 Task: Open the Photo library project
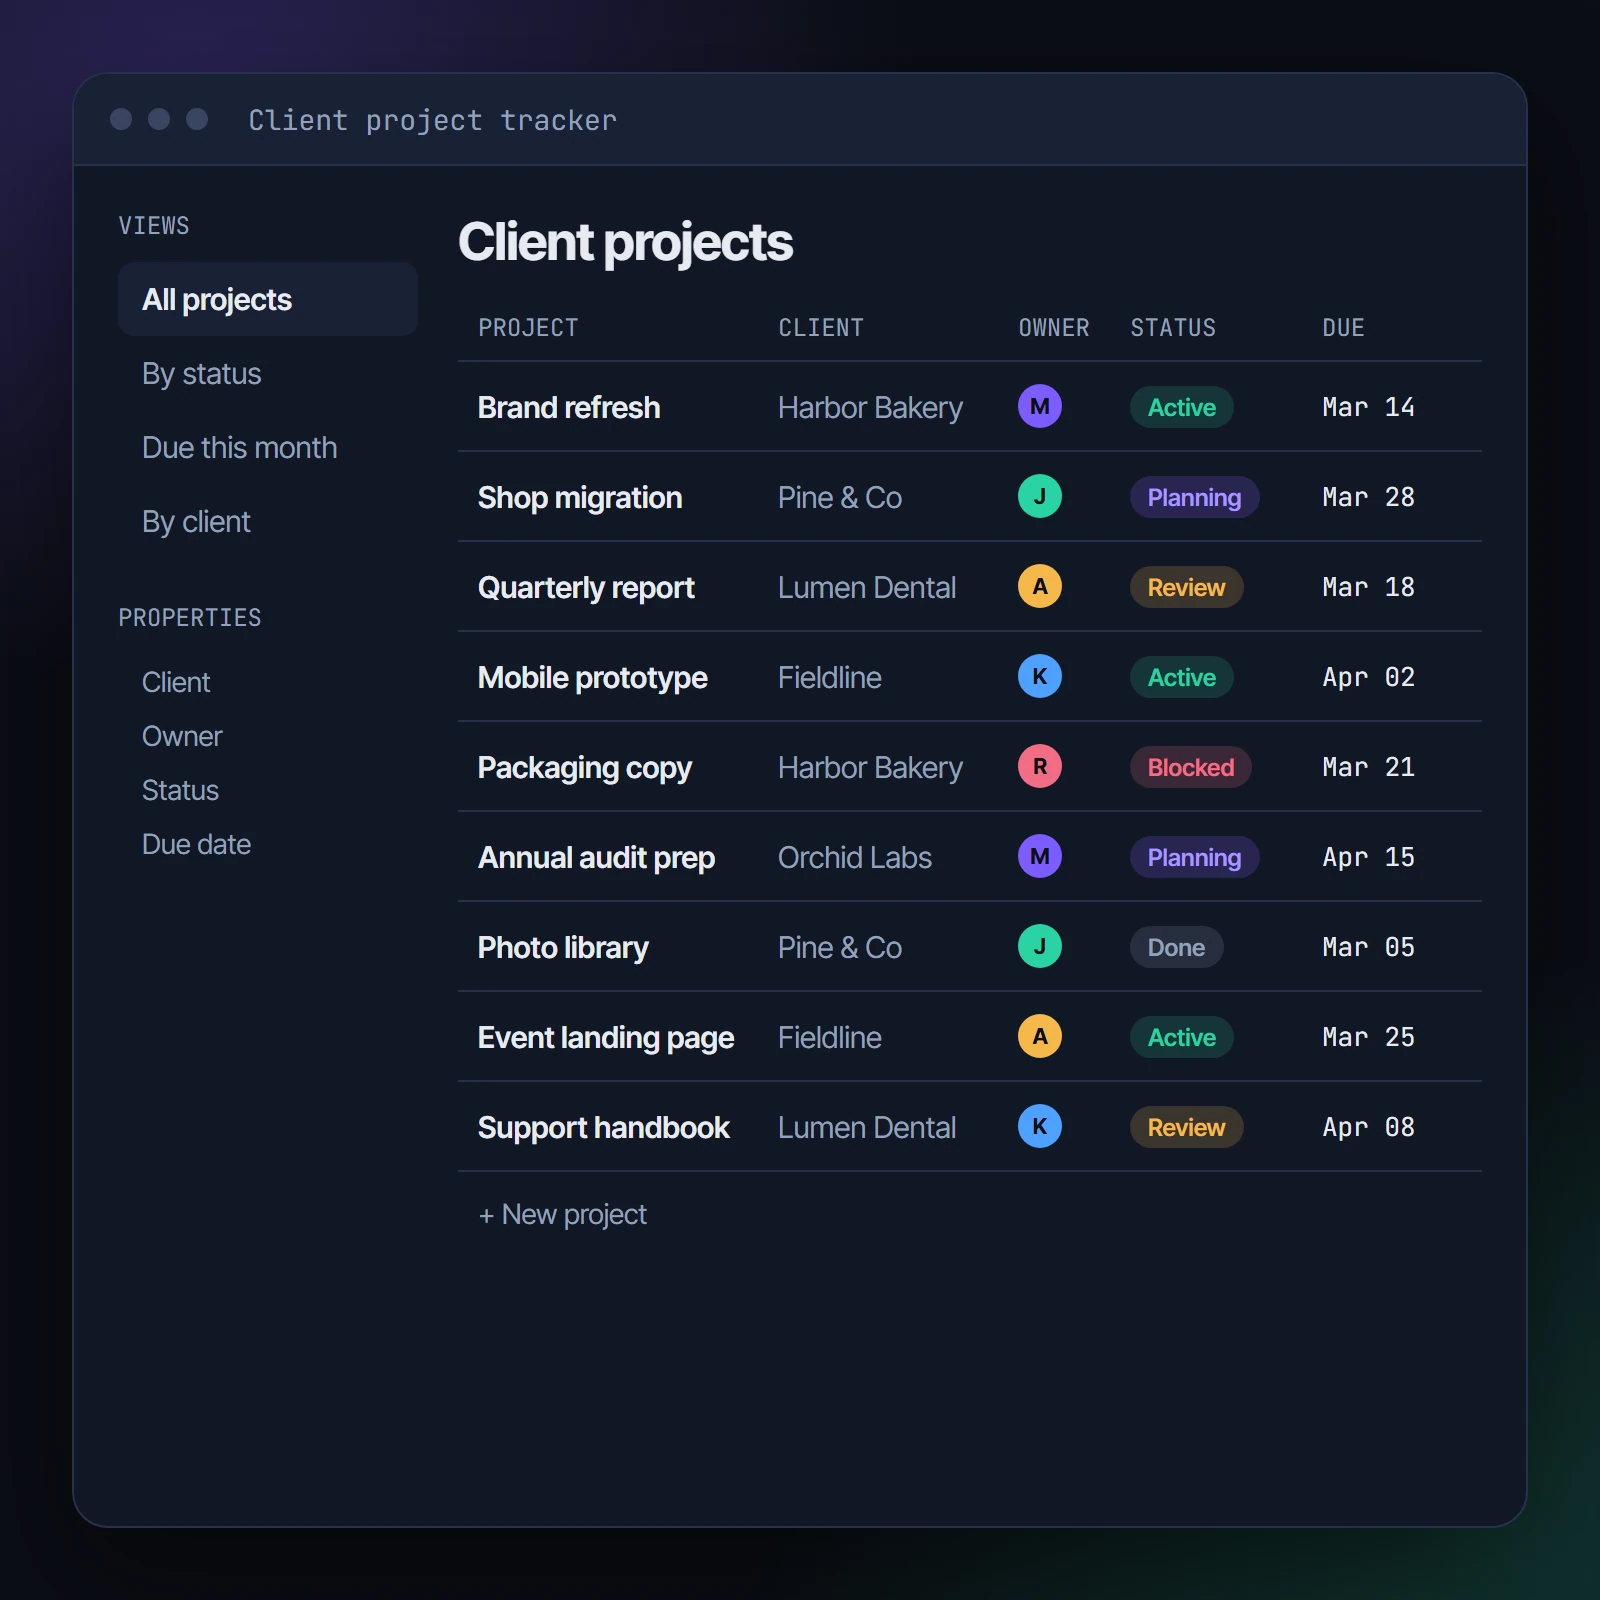tap(563, 947)
